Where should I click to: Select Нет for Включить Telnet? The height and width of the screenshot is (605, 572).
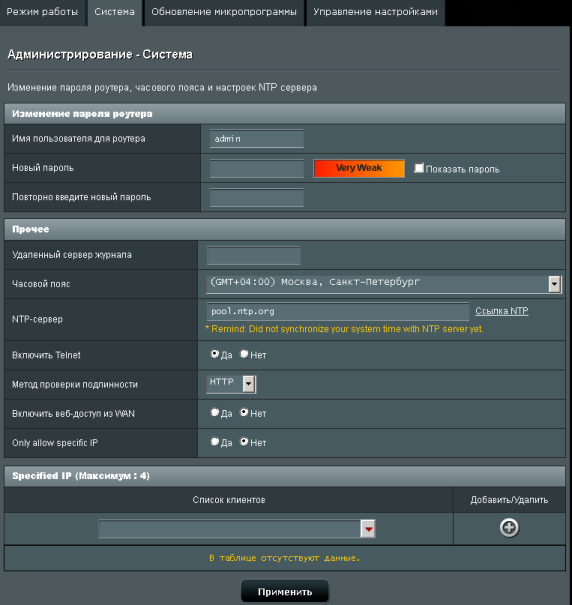(244, 354)
